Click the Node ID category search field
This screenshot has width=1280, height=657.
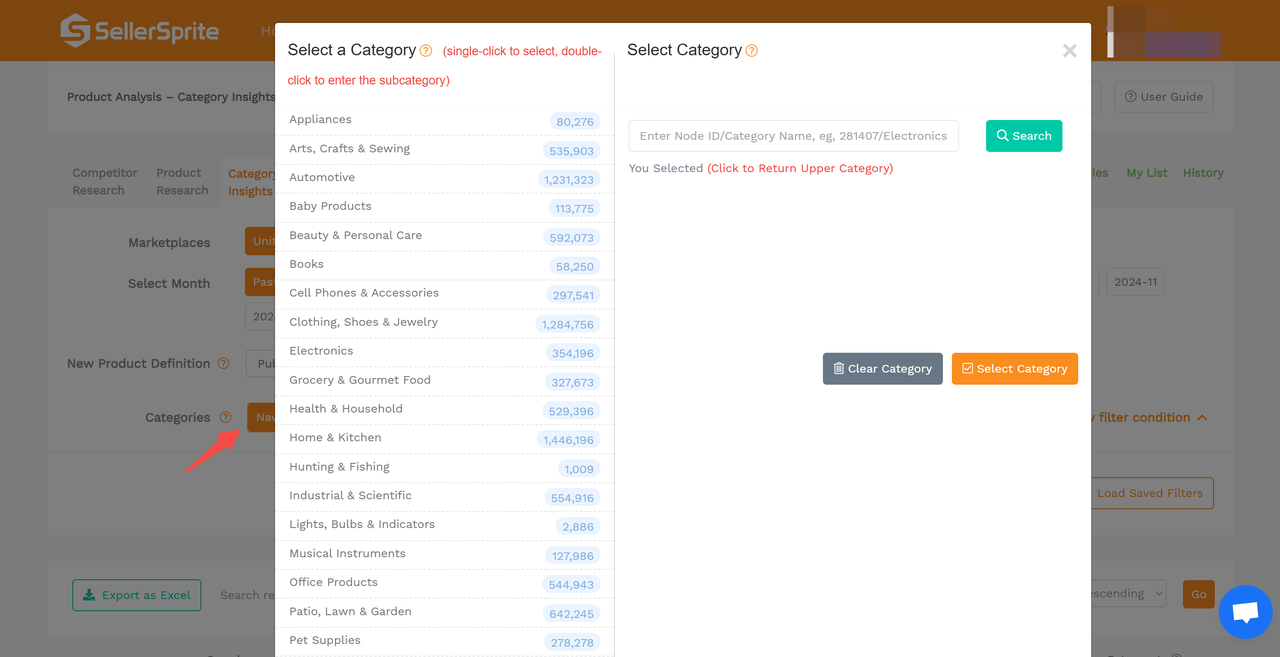(x=793, y=135)
